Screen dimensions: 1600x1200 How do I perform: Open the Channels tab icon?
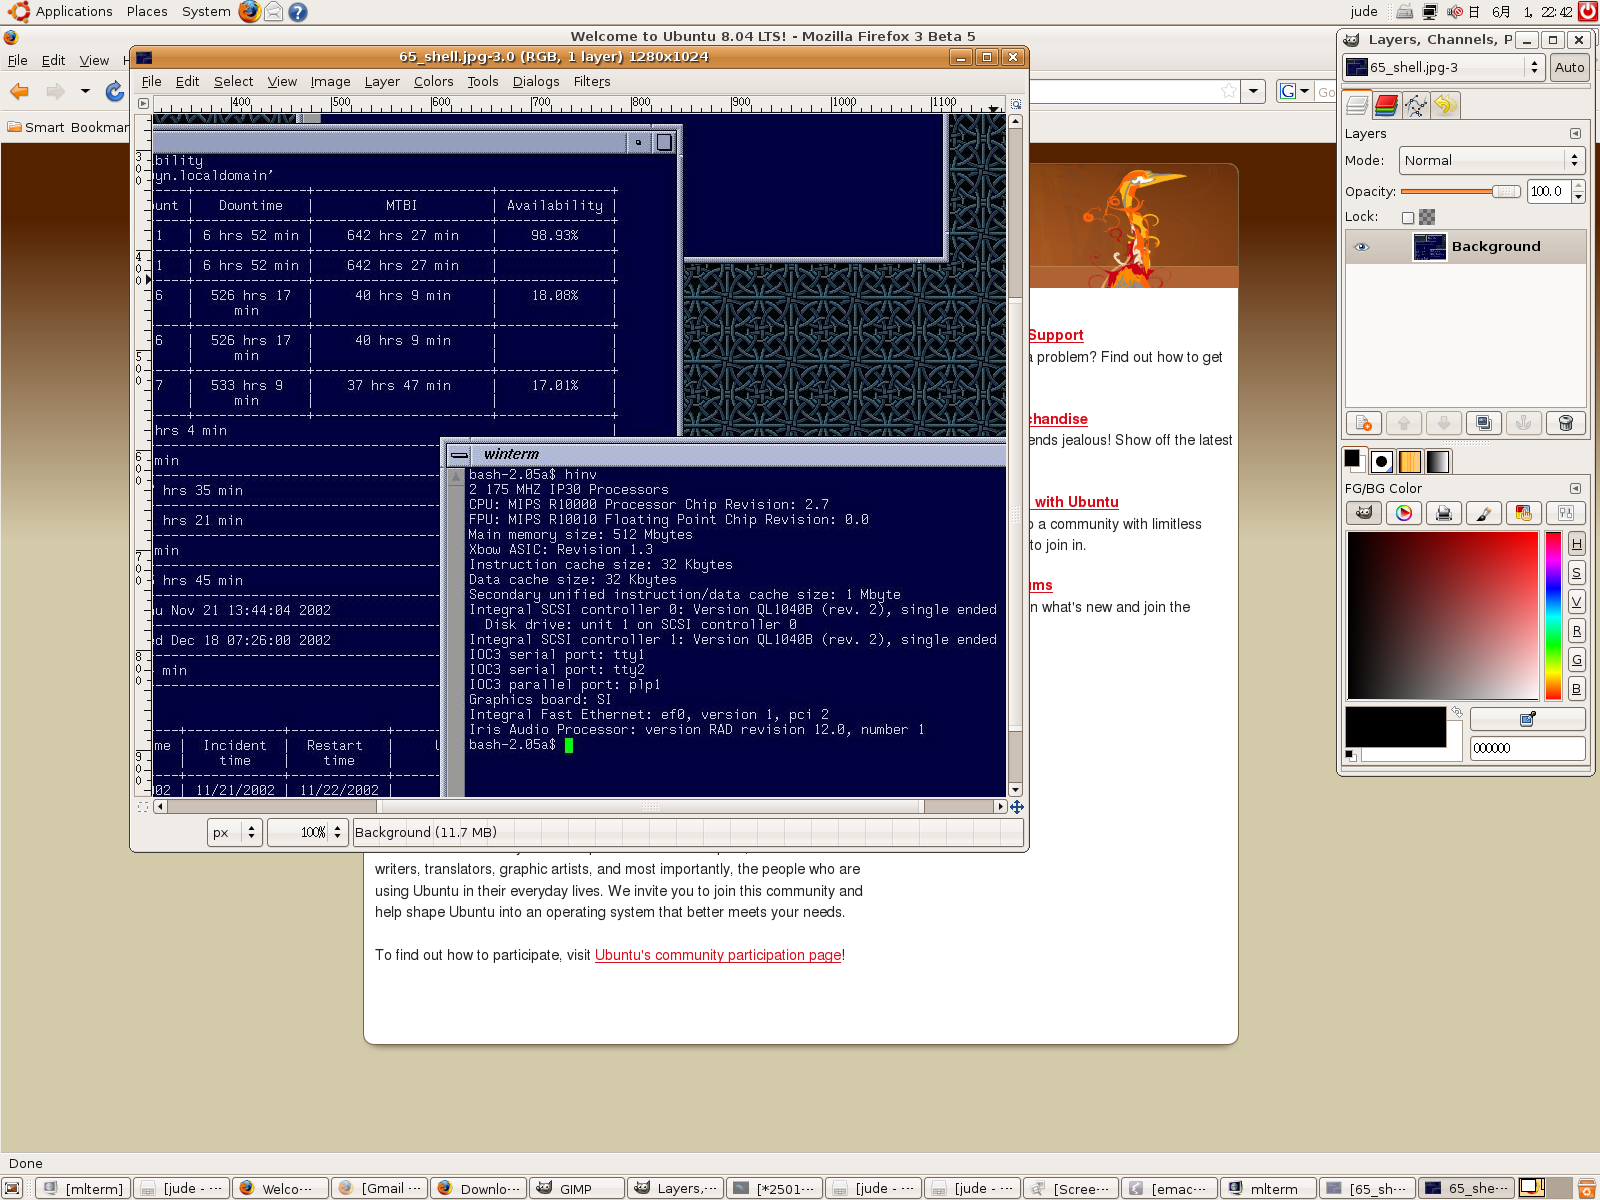click(x=1386, y=104)
